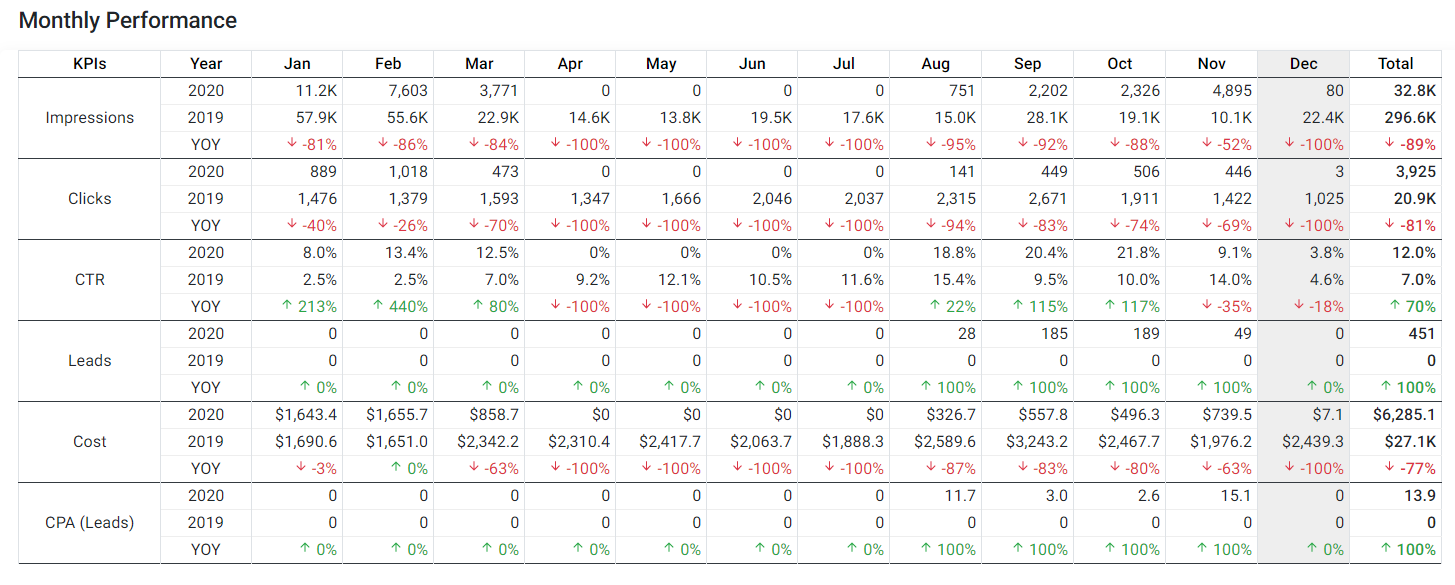Select the CTR KPI row label

pyautogui.click(x=89, y=279)
